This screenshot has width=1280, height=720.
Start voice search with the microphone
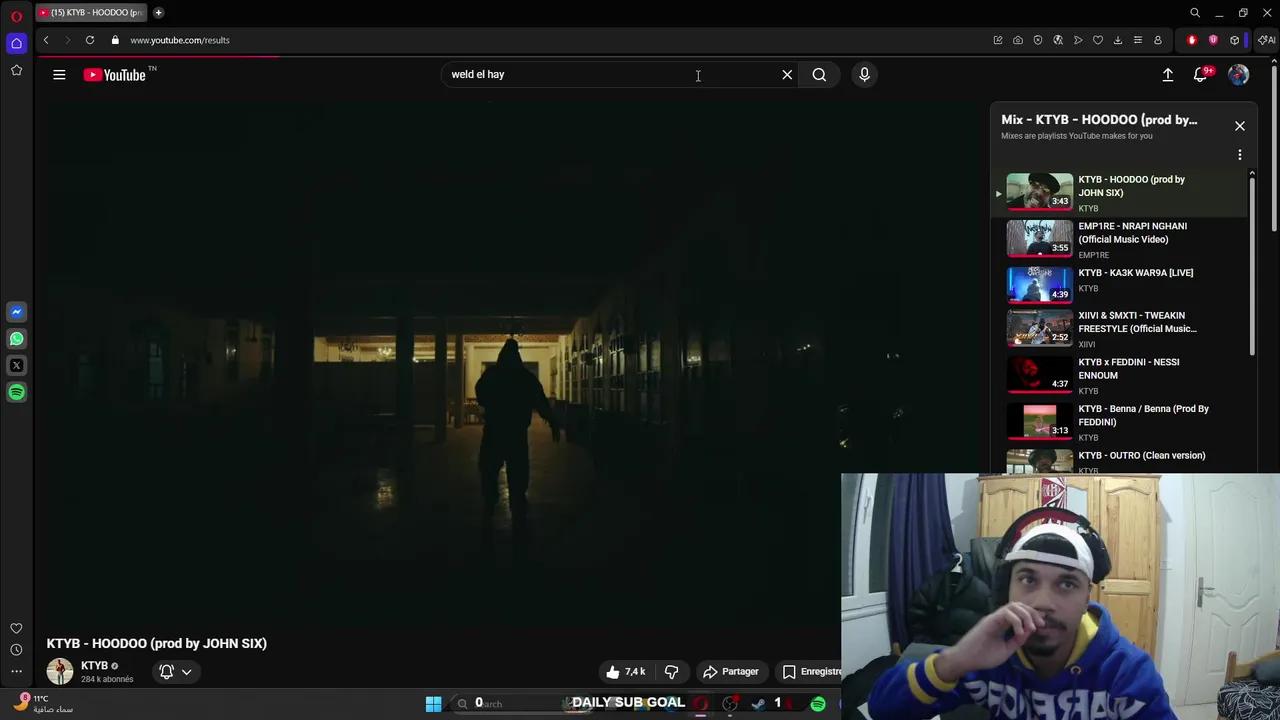[x=865, y=74]
